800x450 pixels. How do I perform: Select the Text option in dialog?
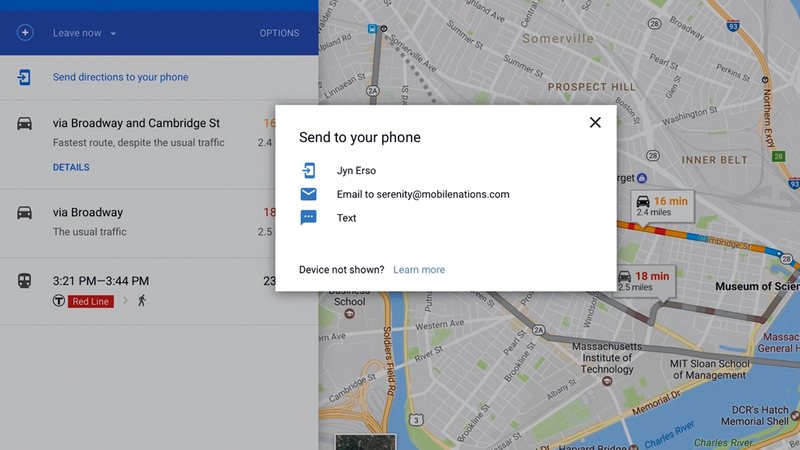tap(346, 218)
